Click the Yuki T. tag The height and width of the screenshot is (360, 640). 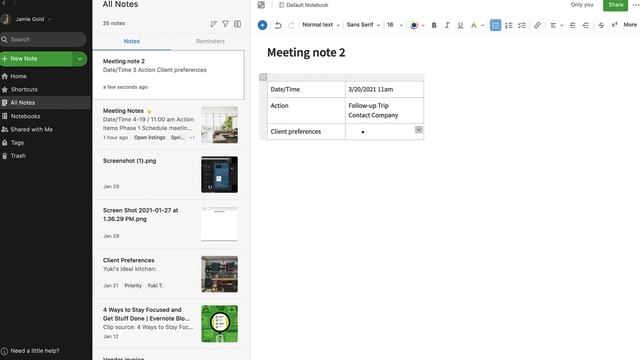(x=155, y=286)
